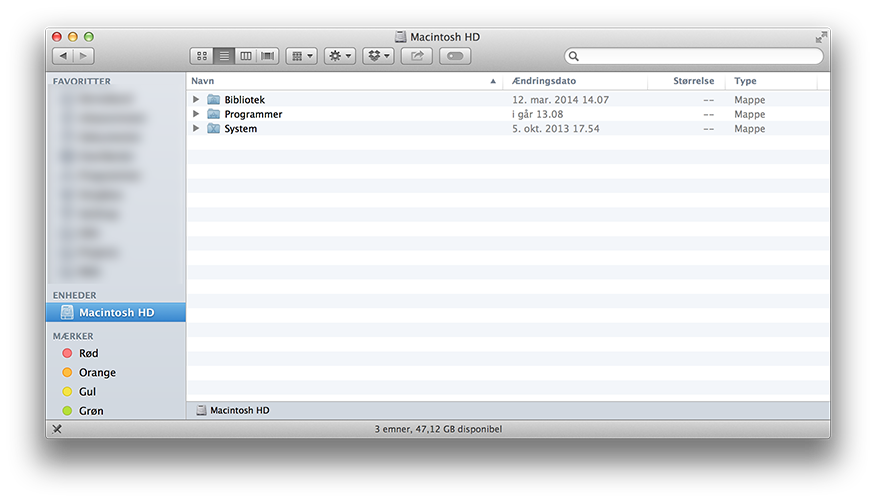Select the Programmer row name
876x502 pixels.
[253, 114]
